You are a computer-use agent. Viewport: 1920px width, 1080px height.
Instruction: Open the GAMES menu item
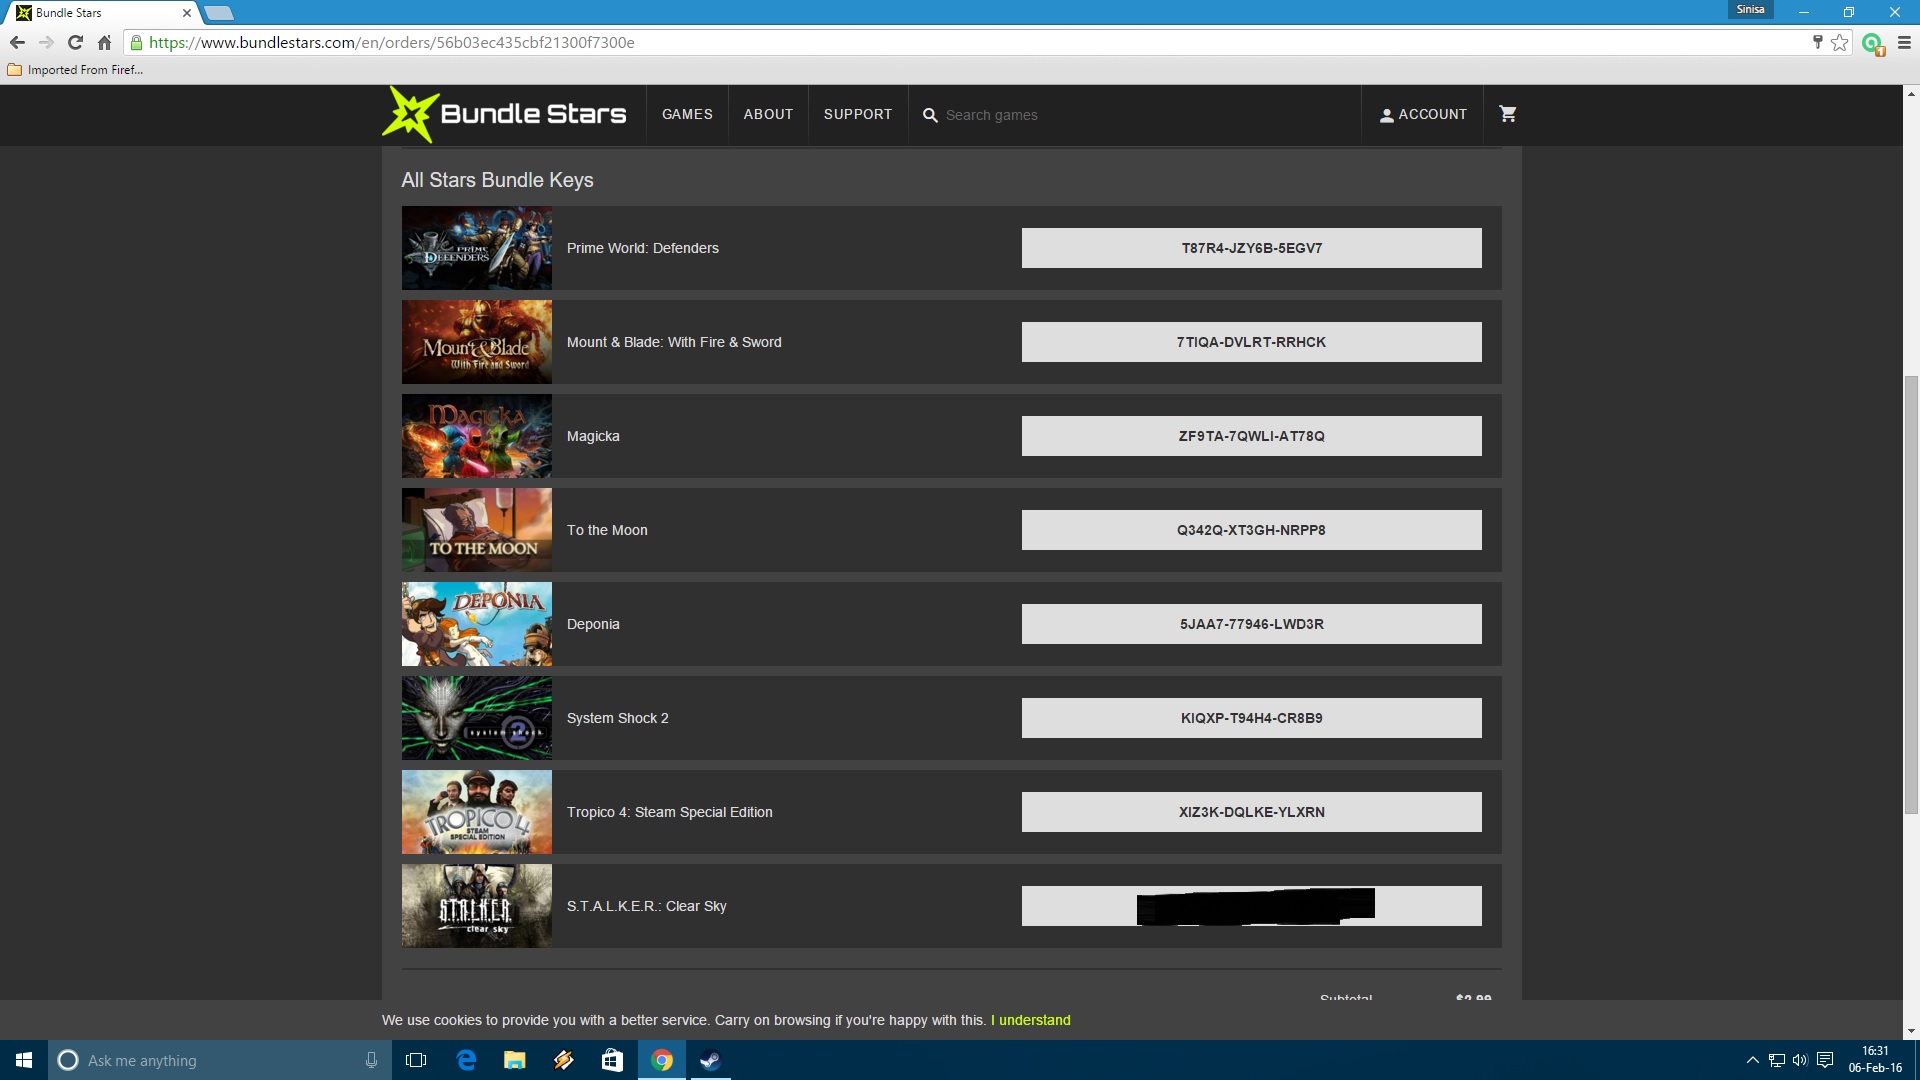pos(687,114)
